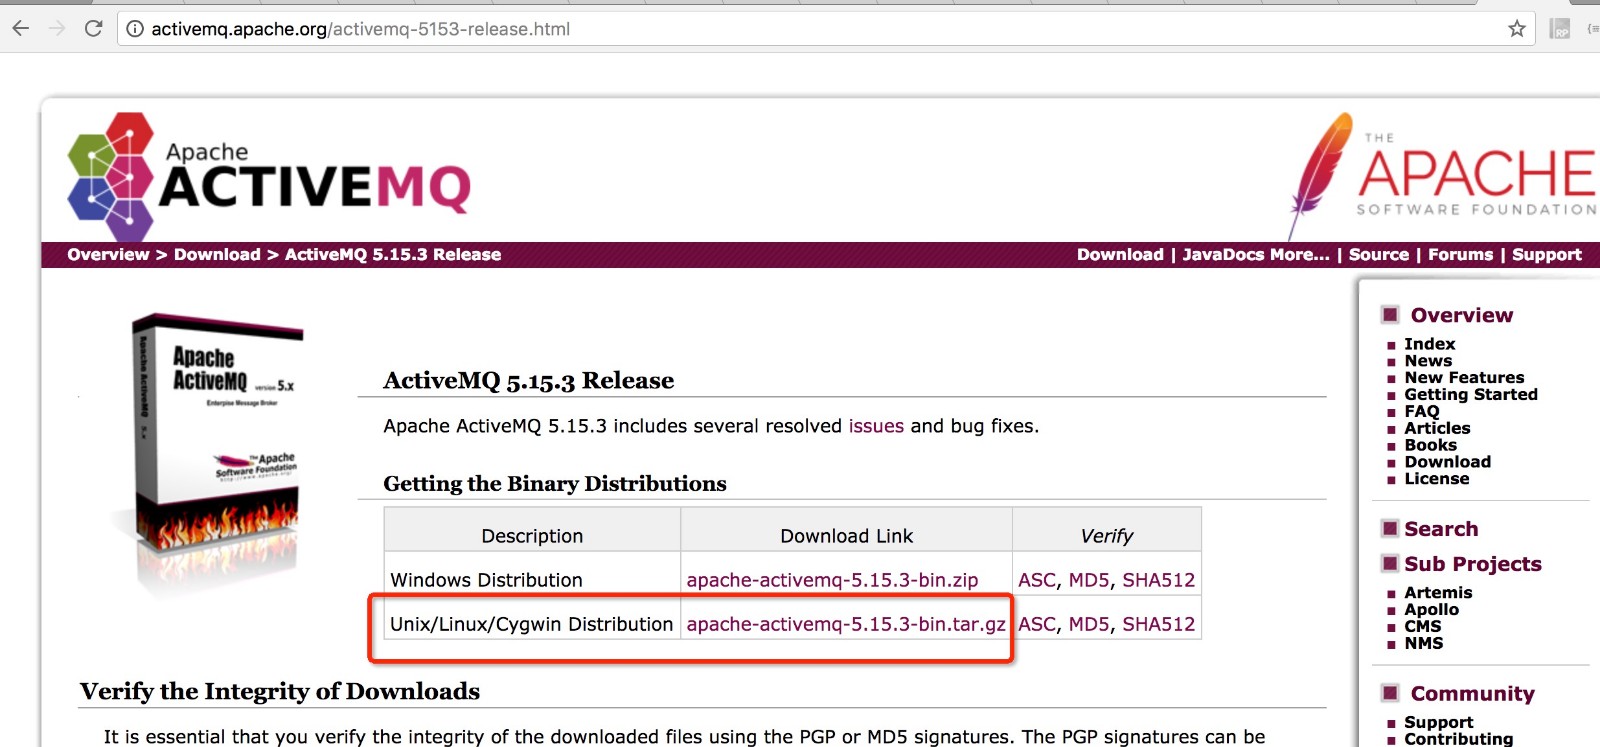Viewport: 1600px width, 747px height.
Task: Bookmark this page with the star icon
Action: pos(1517,28)
